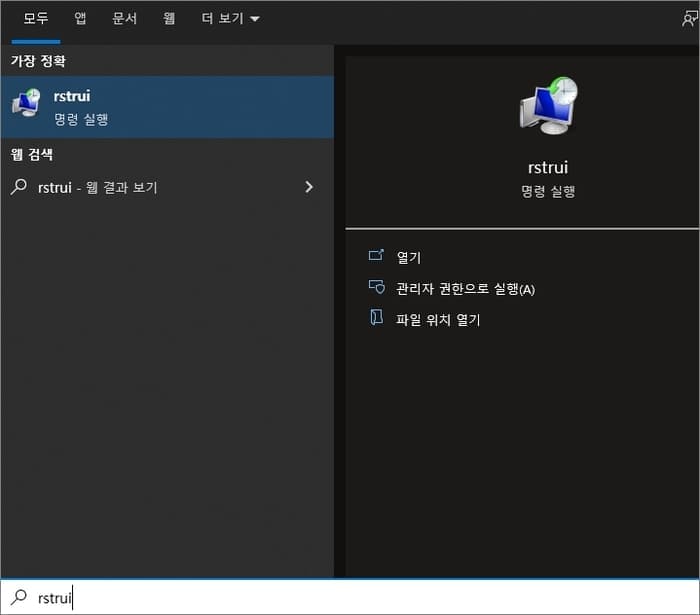This screenshot has height=615, width=700.
Task: Click rstrui title in the preview pane
Action: coord(548,167)
